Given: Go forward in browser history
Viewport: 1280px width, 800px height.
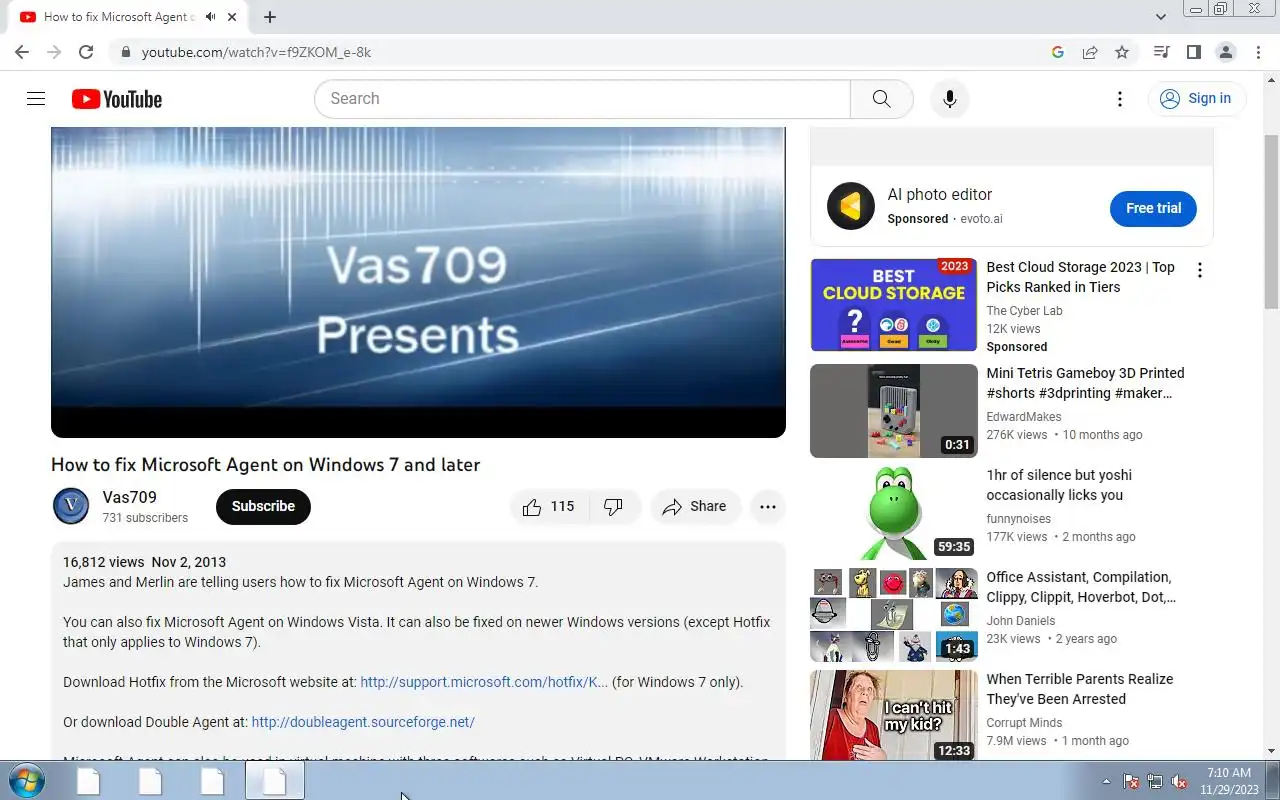Looking at the screenshot, I should 54,52.
